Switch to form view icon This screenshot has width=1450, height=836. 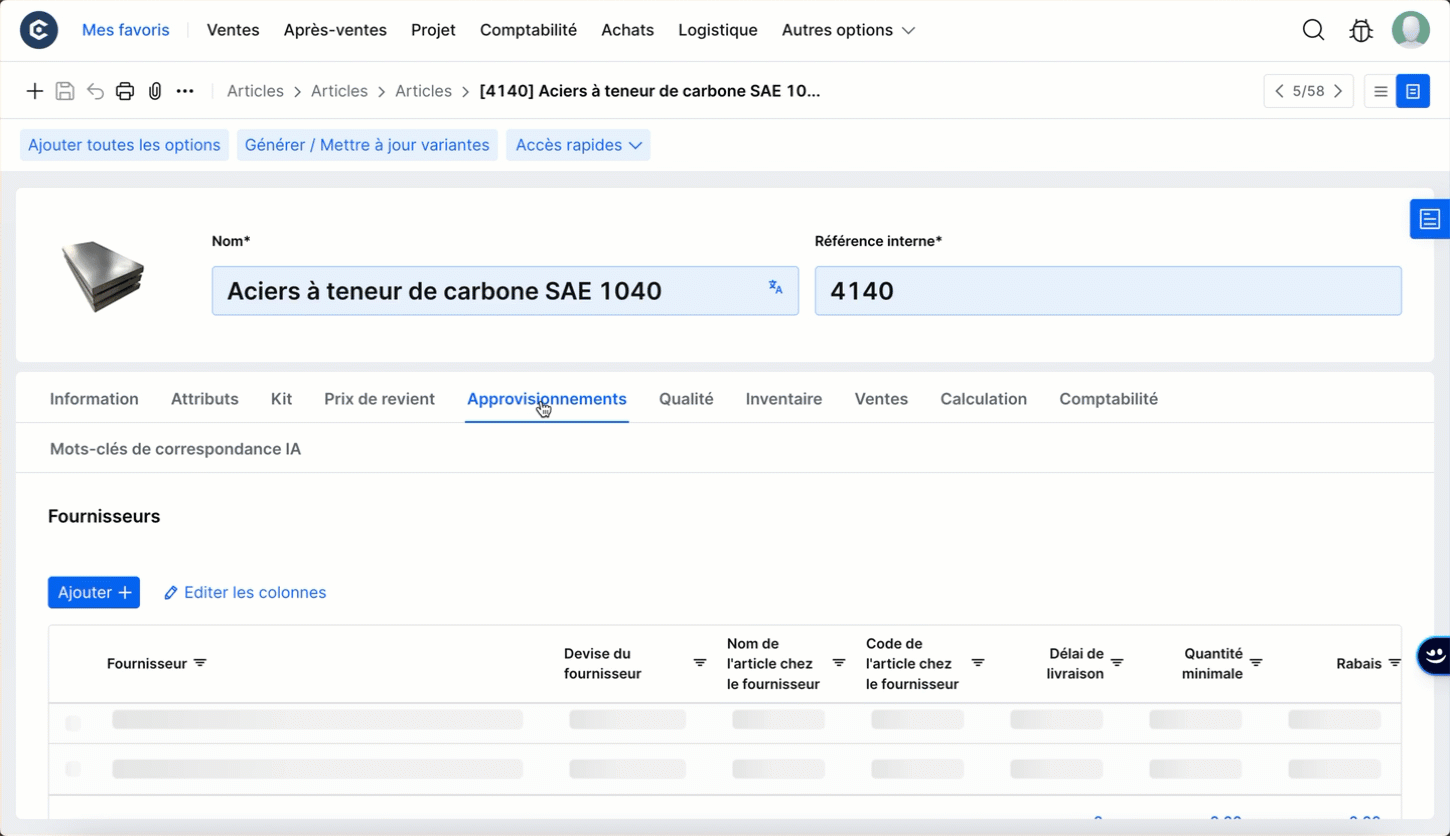click(x=1413, y=91)
